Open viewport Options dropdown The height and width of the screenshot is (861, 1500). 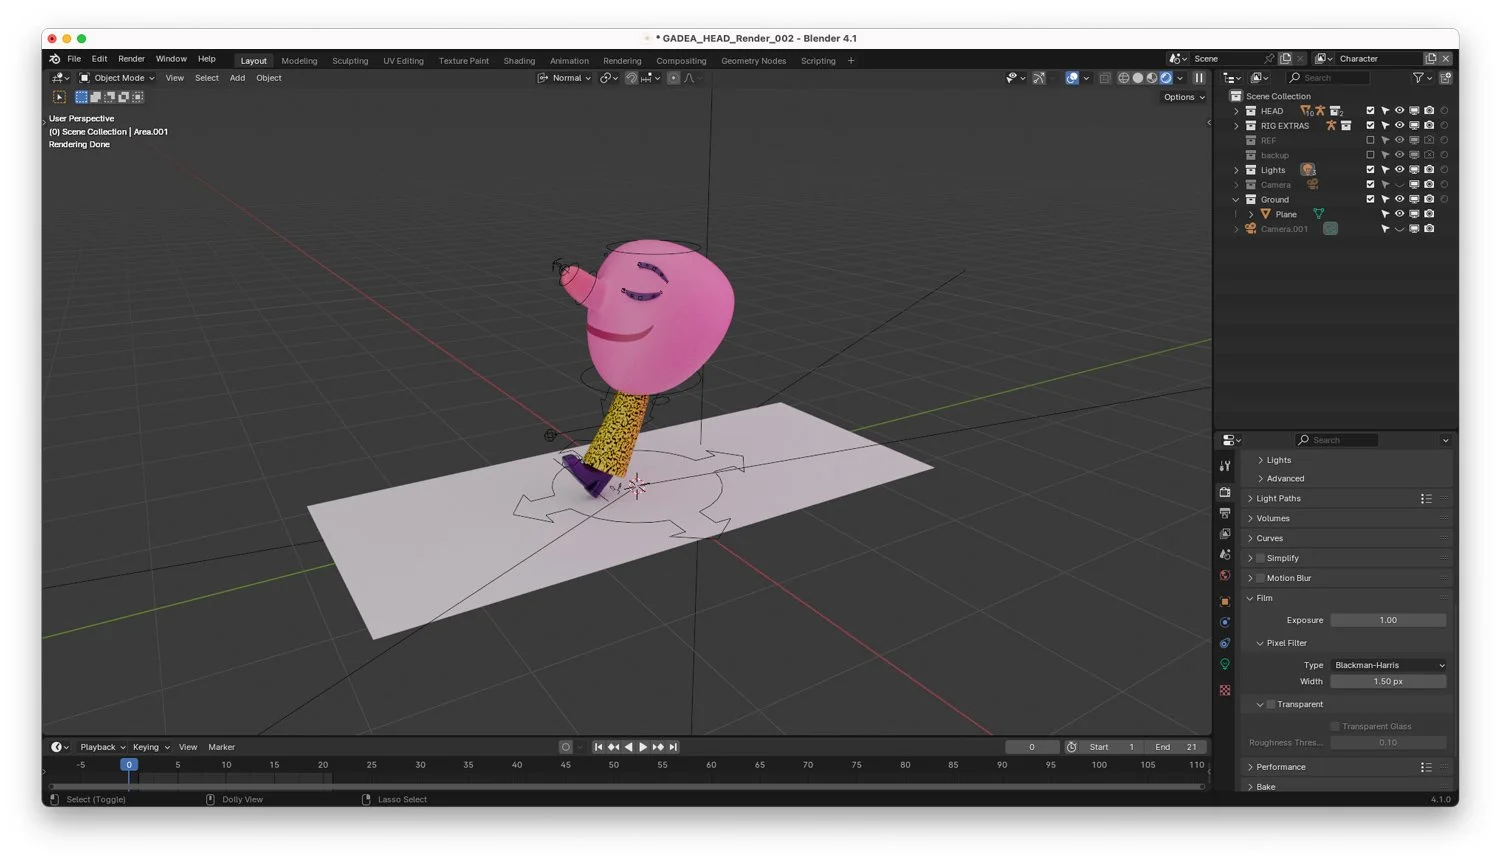[x=1183, y=97]
